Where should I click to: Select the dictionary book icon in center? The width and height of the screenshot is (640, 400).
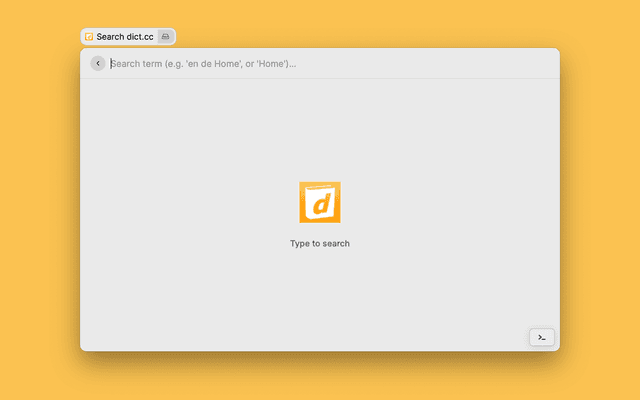[320, 203]
